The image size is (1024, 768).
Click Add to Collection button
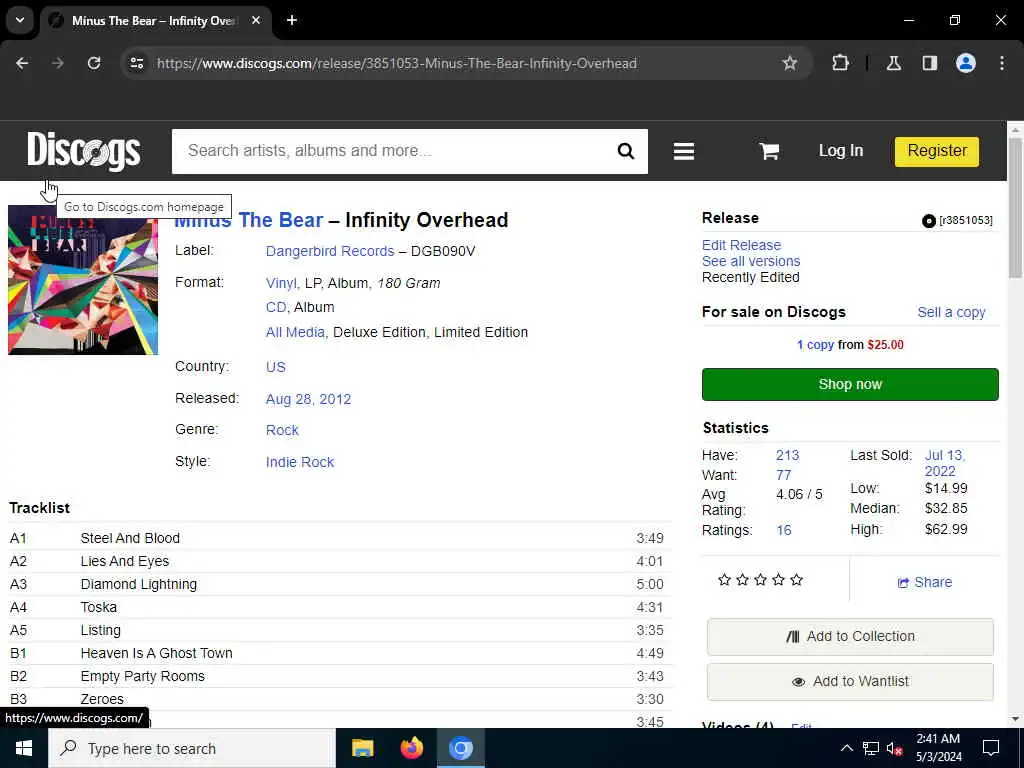(x=850, y=637)
